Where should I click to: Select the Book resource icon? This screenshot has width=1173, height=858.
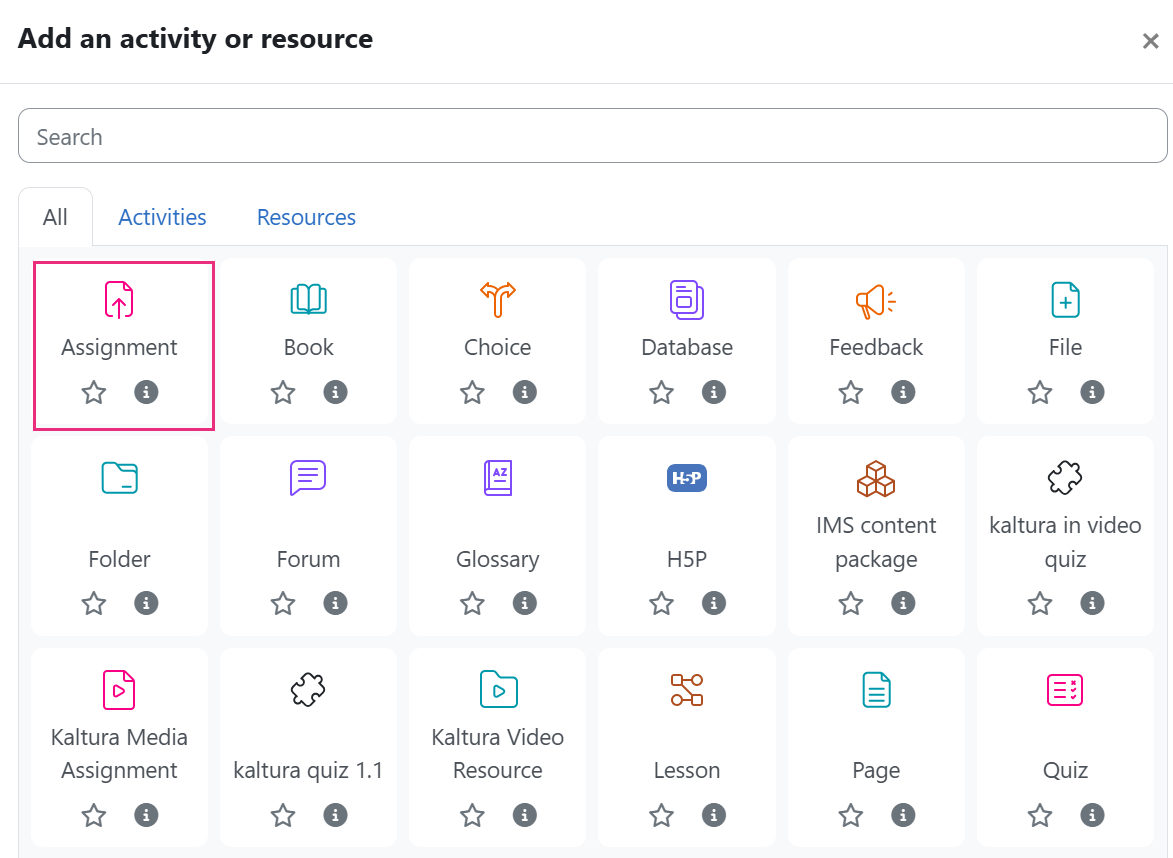tap(308, 300)
